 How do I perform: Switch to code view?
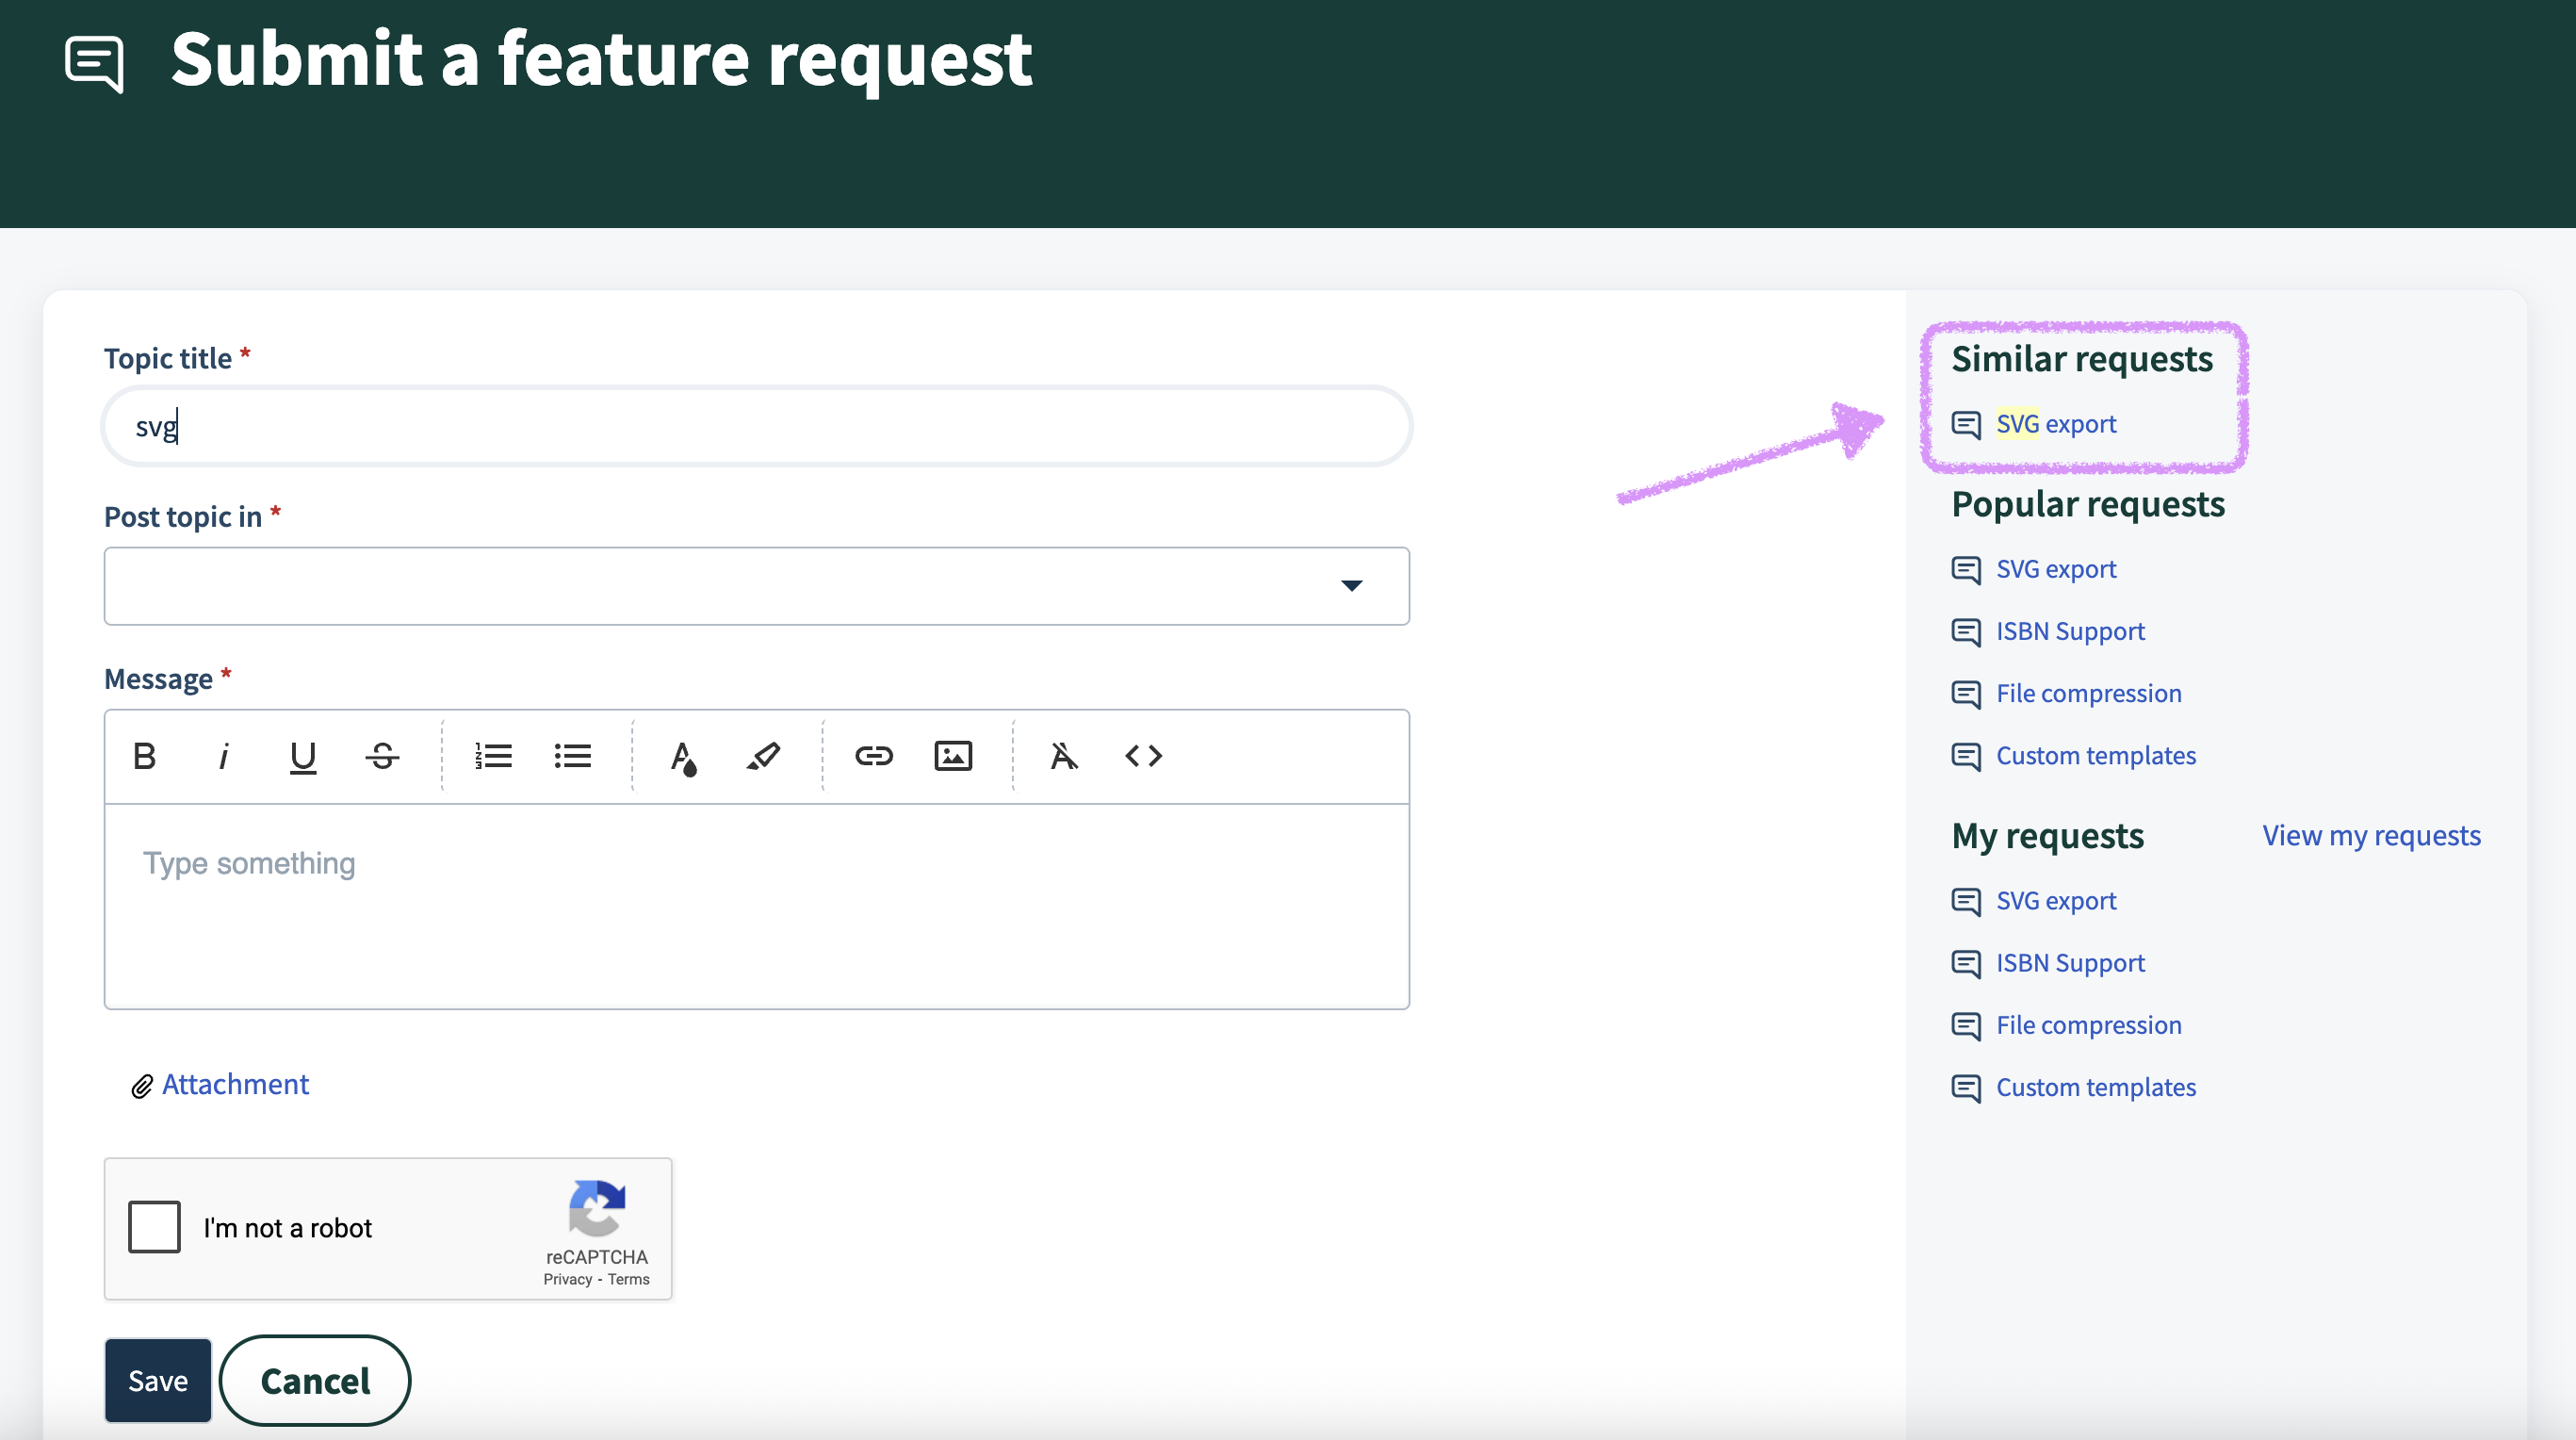tap(1143, 756)
